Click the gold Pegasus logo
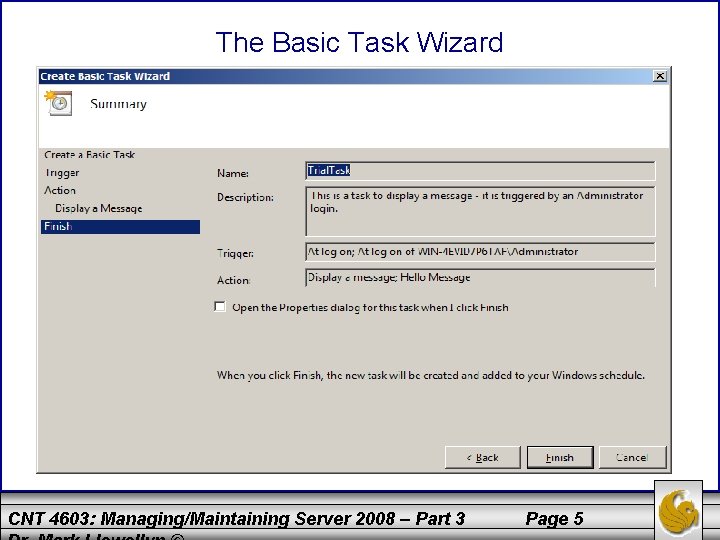The height and width of the screenshot is (540, 720). pos(678,512)
